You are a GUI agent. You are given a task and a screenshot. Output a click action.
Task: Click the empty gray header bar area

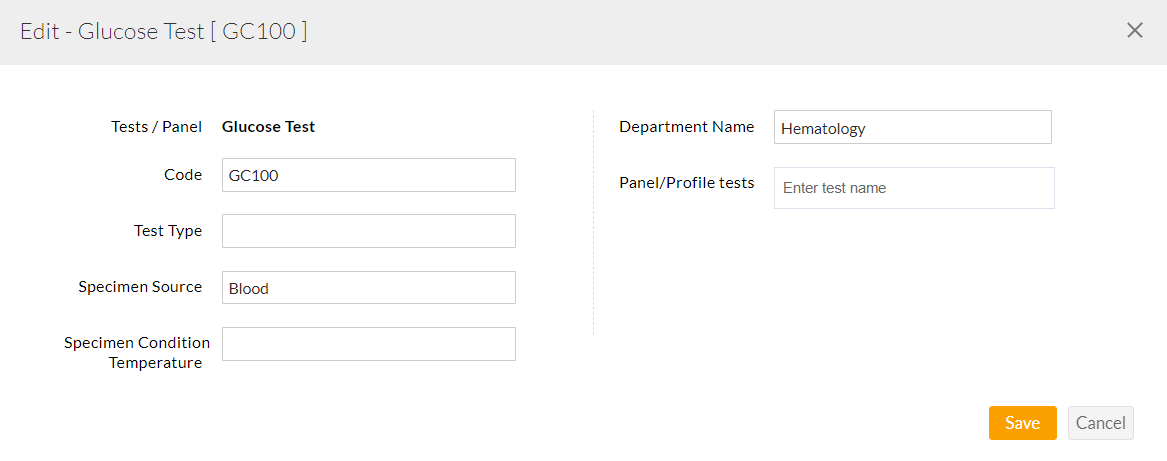tap(700, 31)
